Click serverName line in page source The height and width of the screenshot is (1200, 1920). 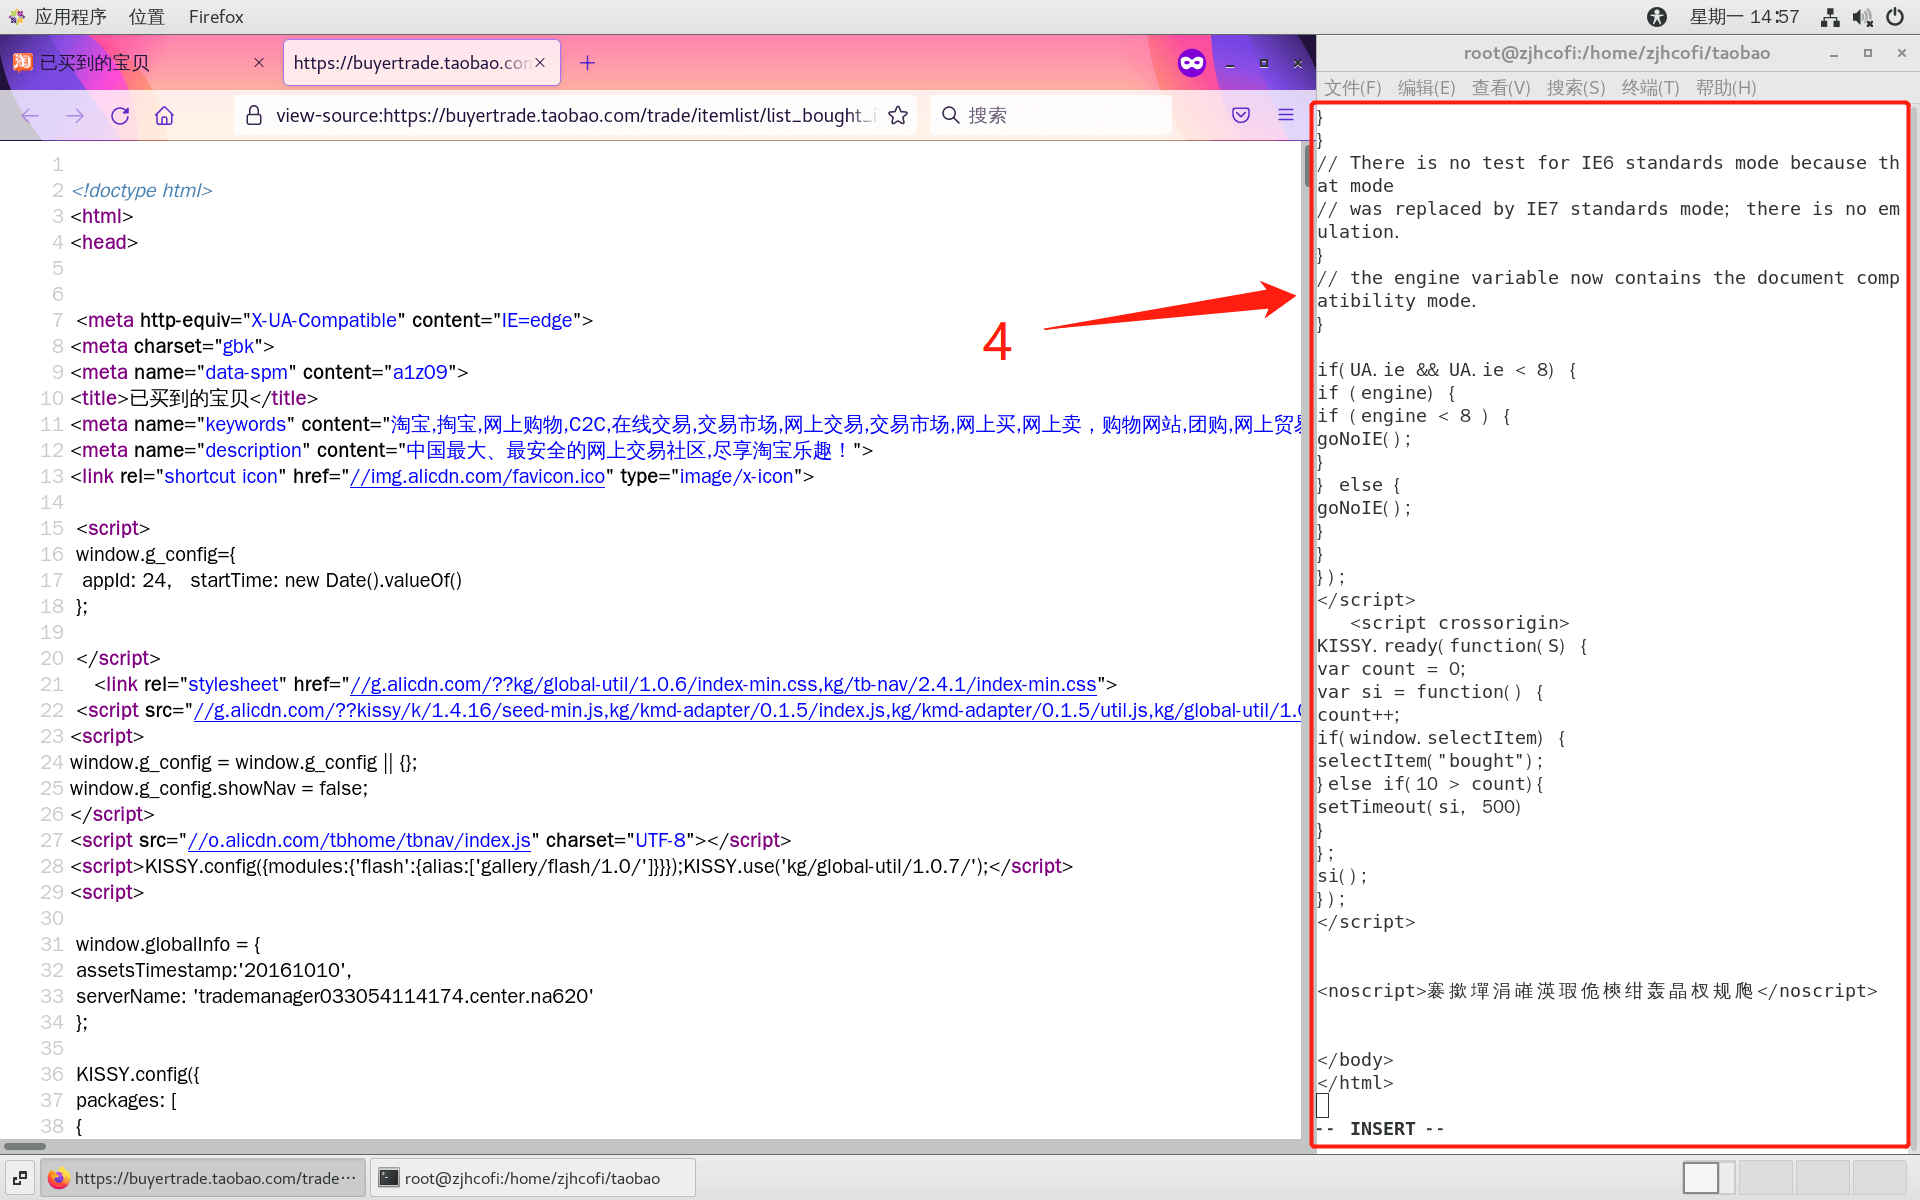point(335,997)
